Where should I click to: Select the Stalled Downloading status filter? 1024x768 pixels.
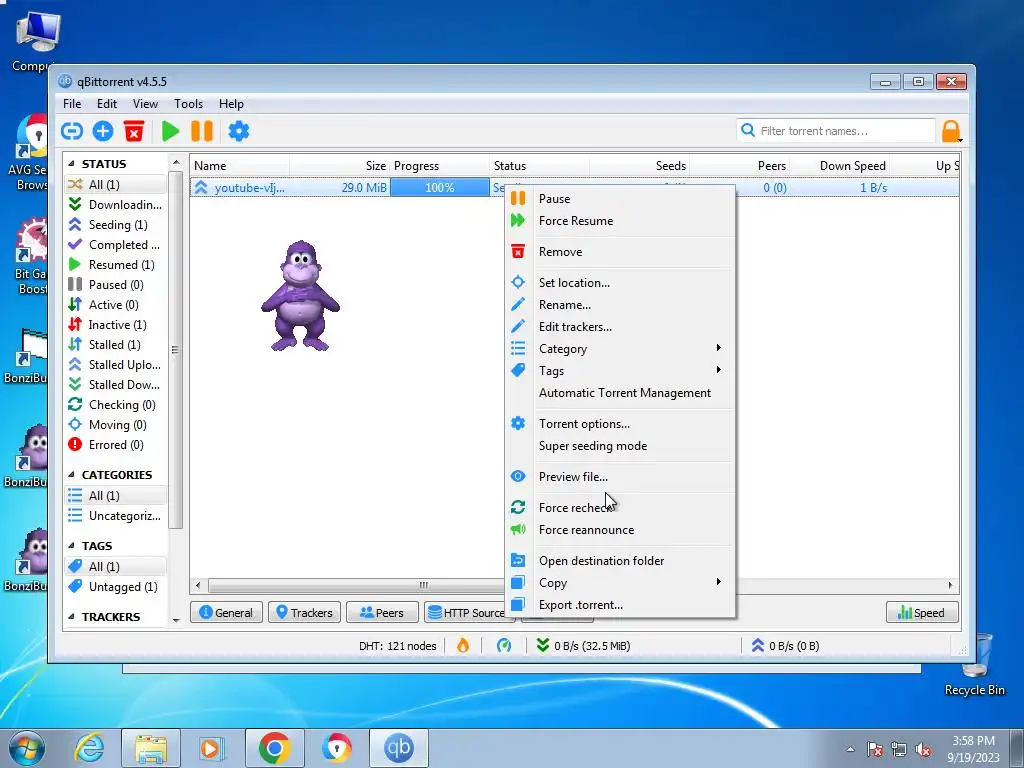click(x=116, y=385)
